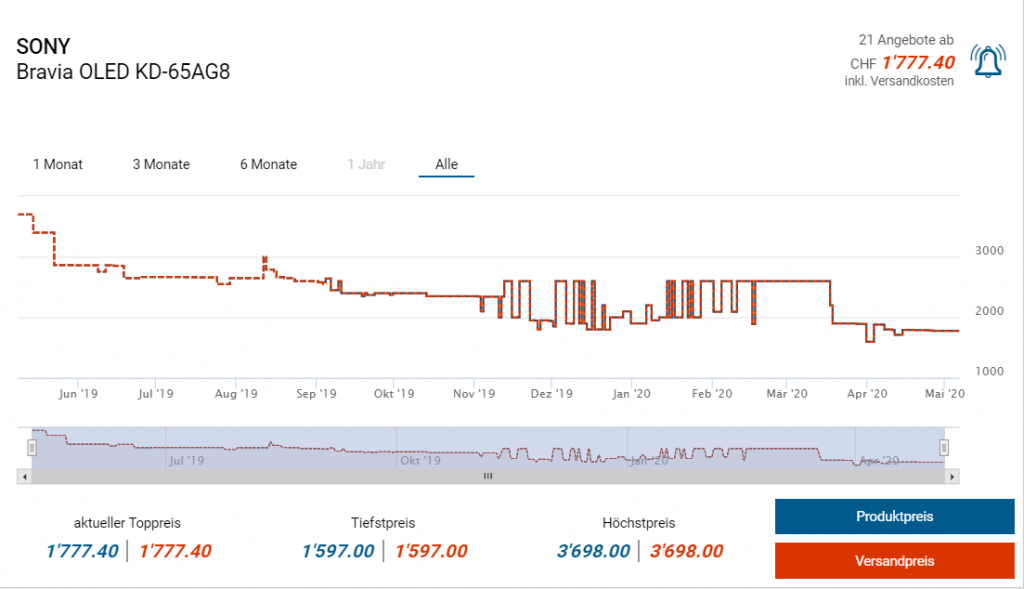Click the scrollbar right arrow below the chart
Screen dimensions: 1024x589
click(x=952, y=476)
